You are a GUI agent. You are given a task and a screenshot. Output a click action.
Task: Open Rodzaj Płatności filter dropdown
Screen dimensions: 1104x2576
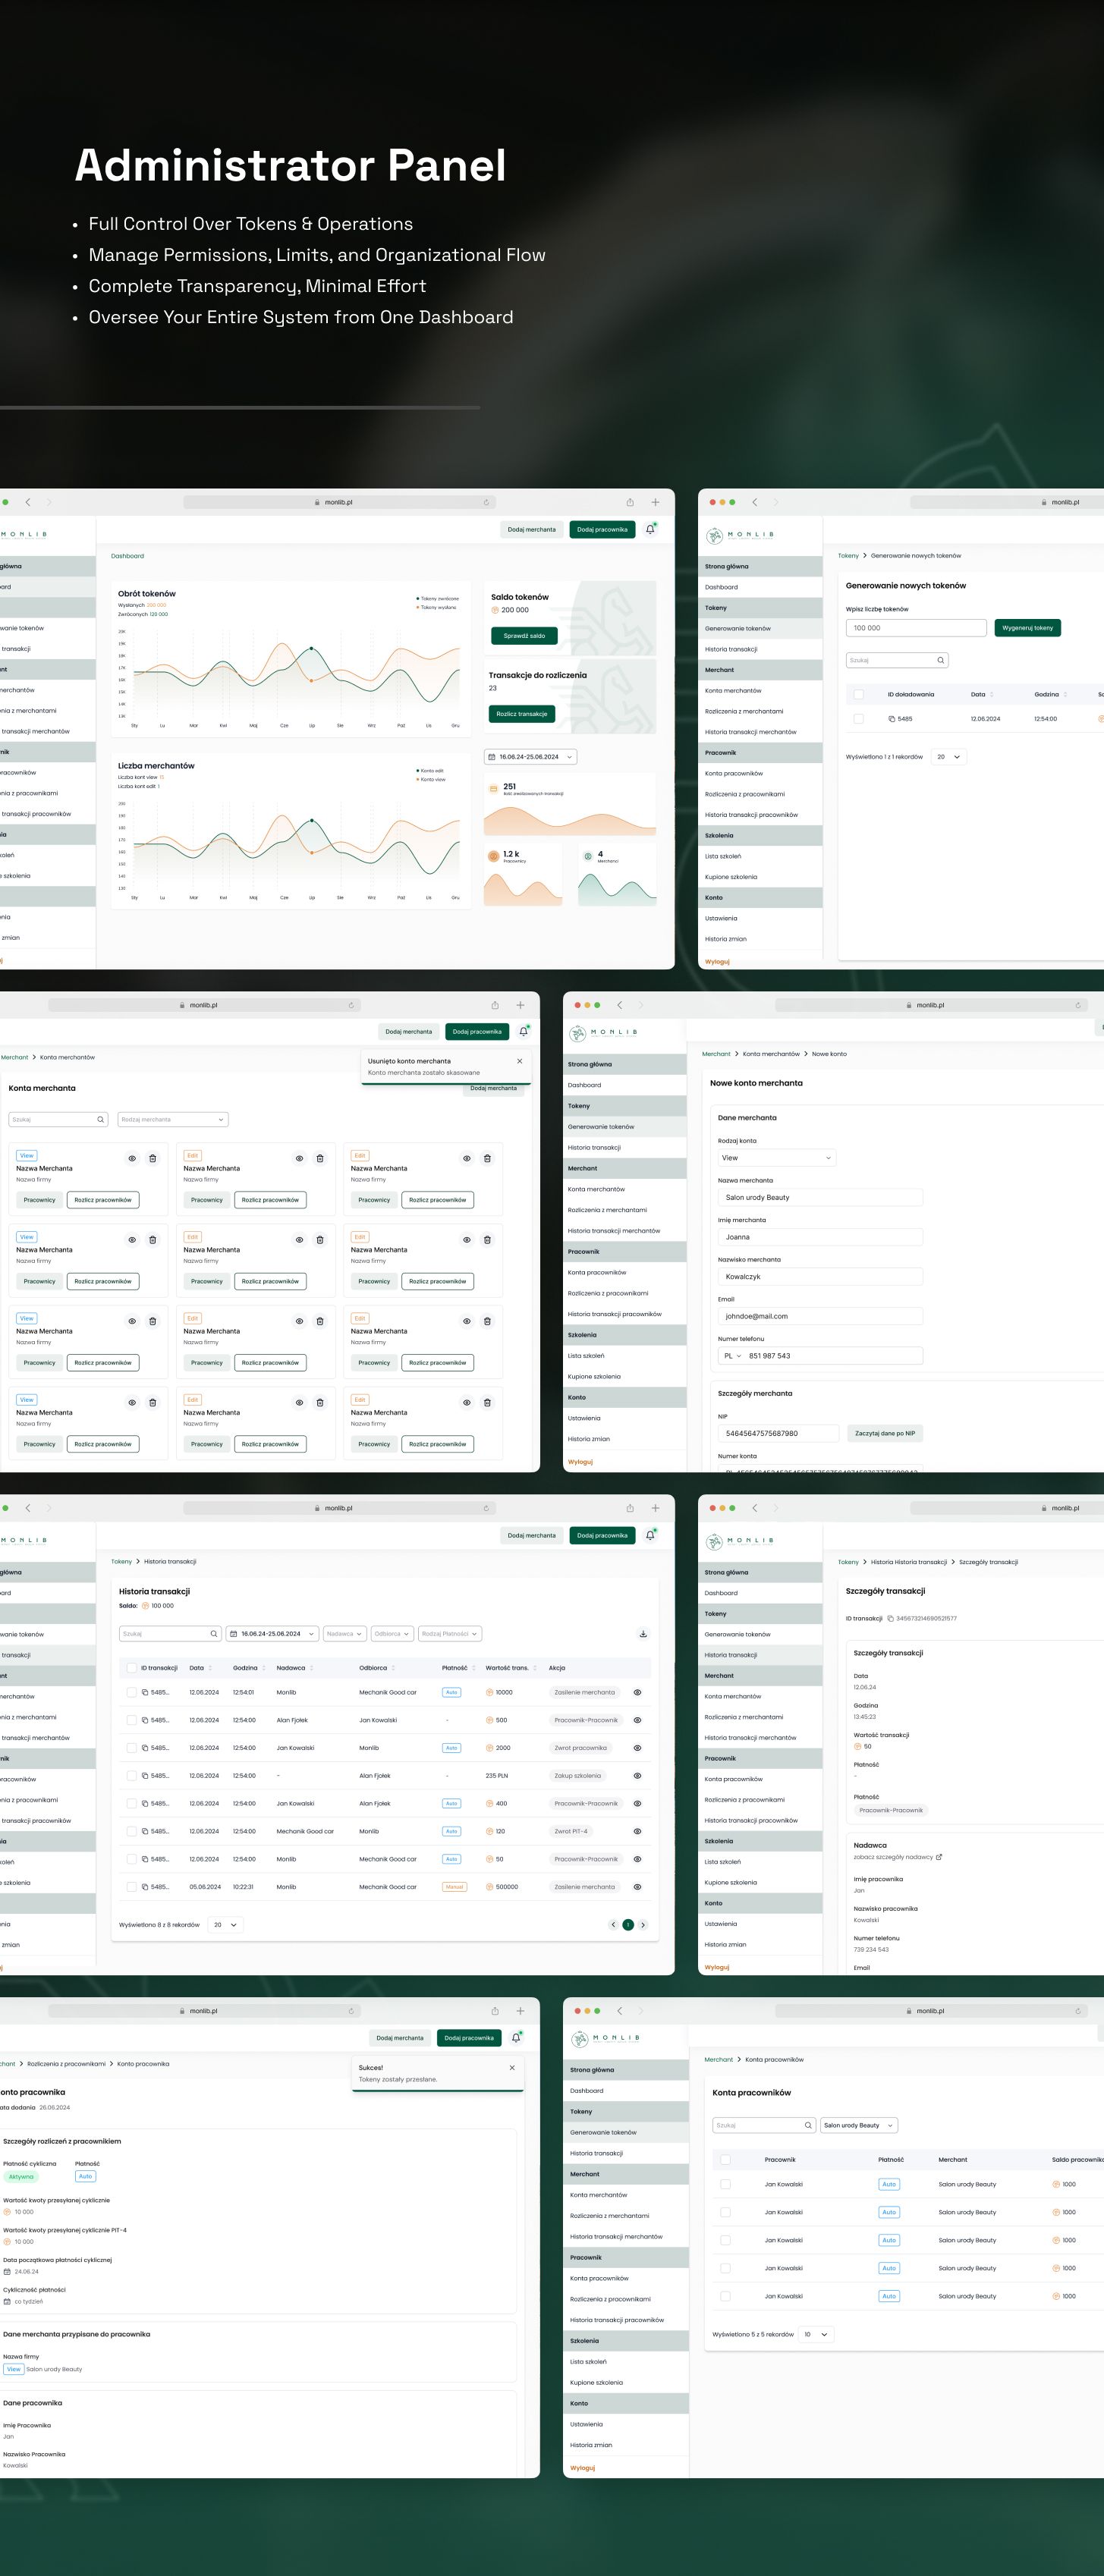[450, 1634]
